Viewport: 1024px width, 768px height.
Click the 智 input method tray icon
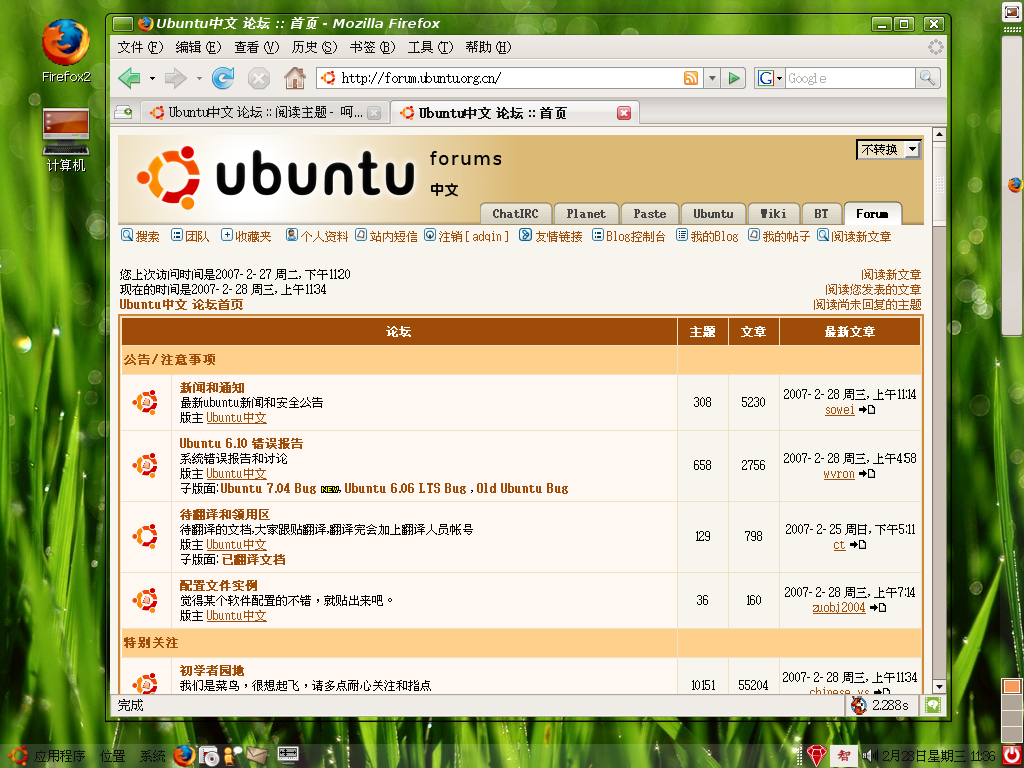click(x=843, y=756)
